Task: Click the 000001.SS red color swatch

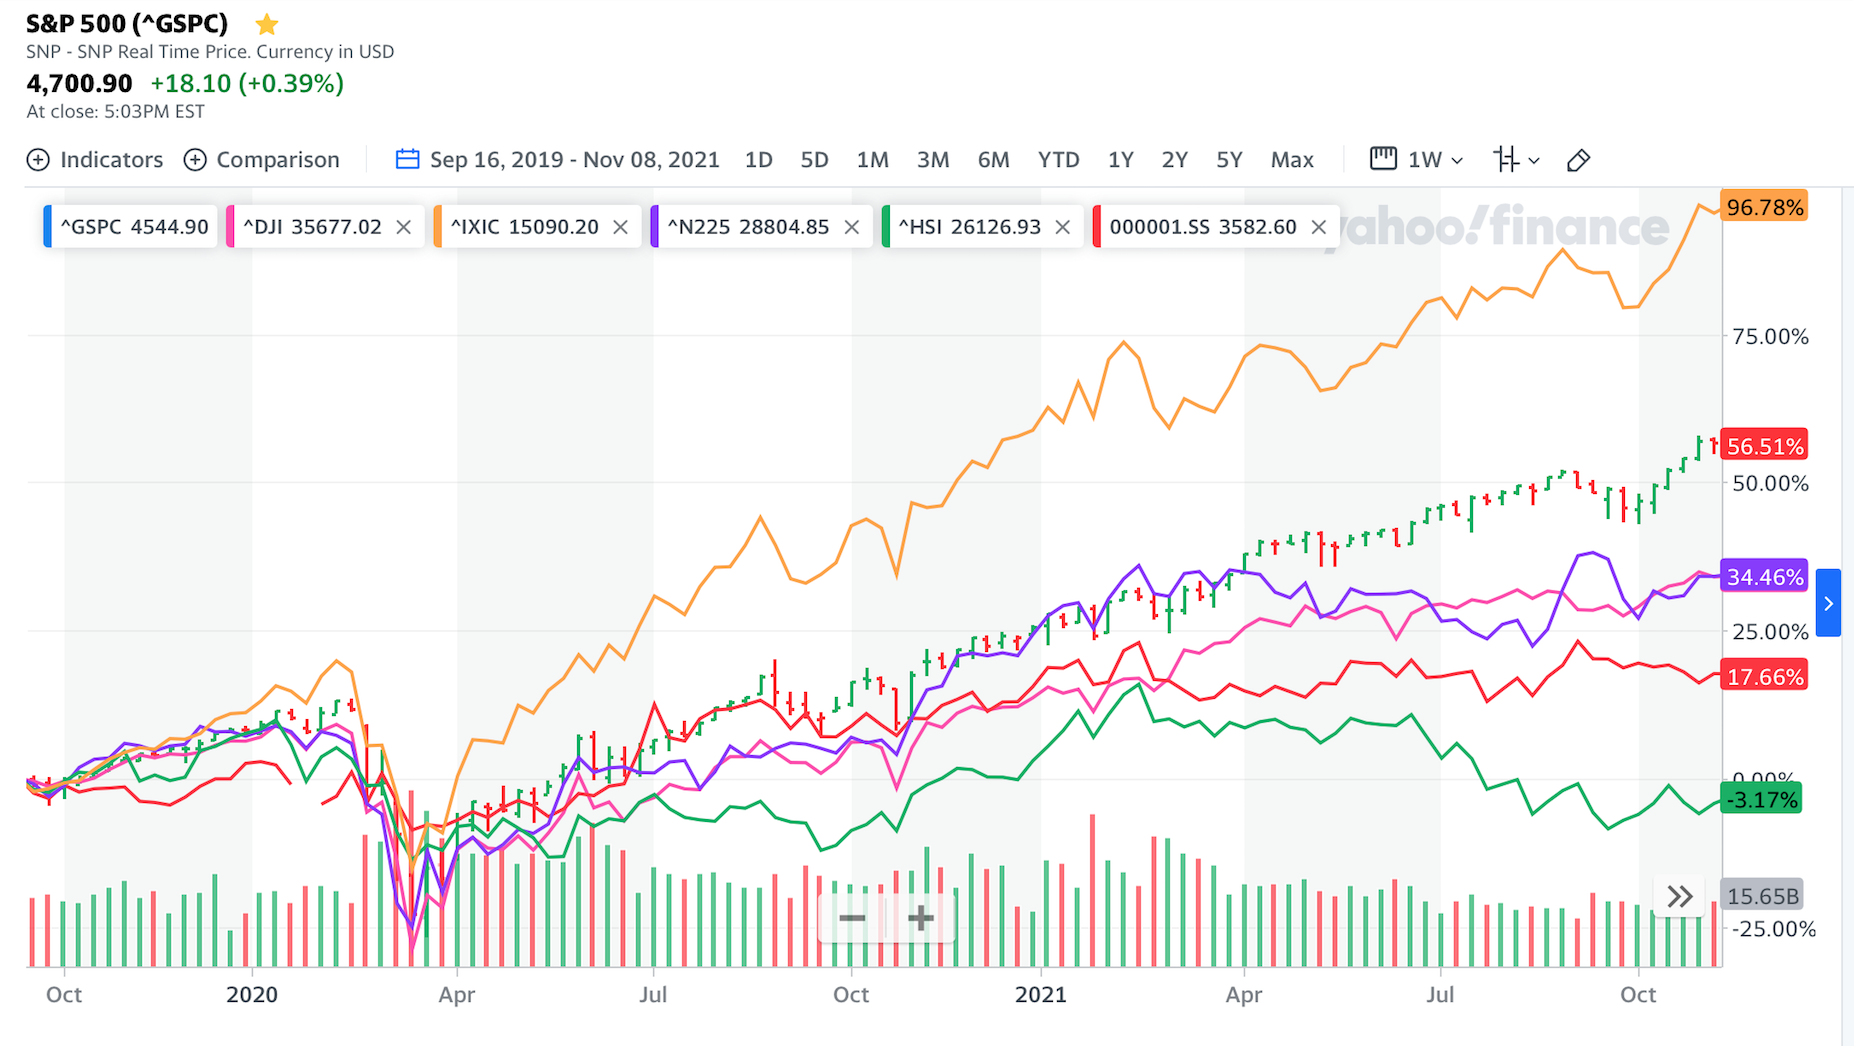Action: pyautogui.click(x=1097, y=227)
